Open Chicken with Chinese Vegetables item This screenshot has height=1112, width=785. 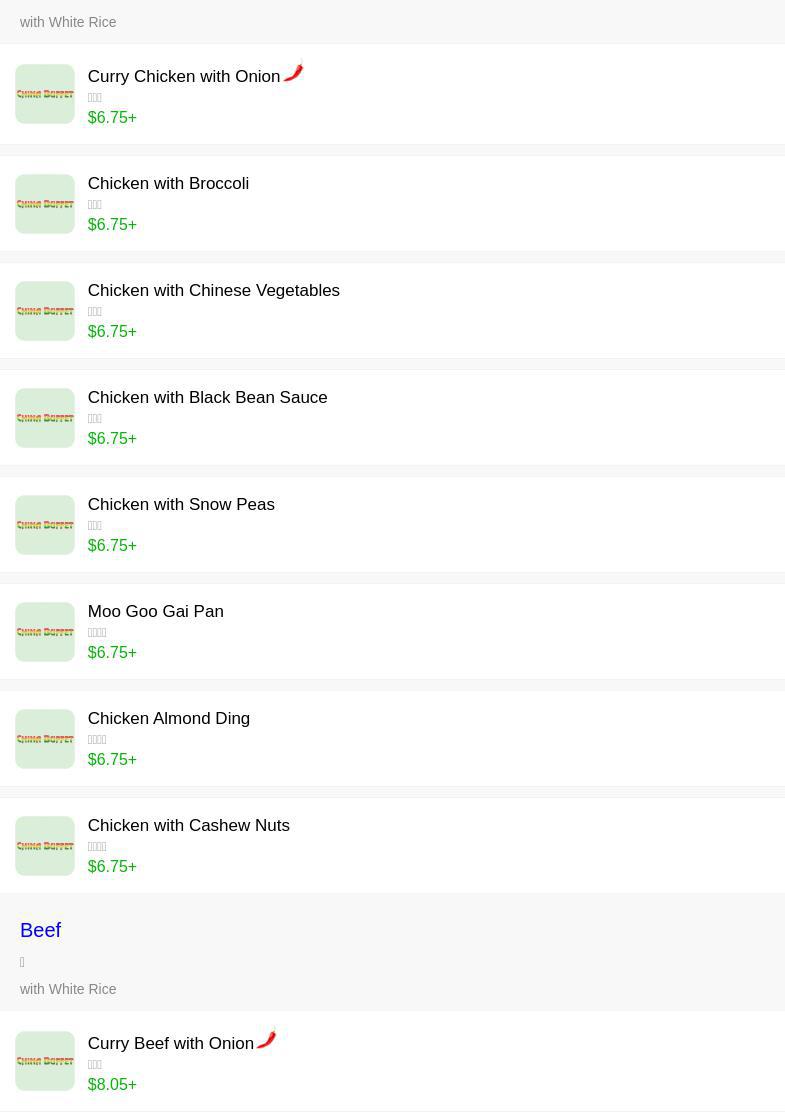tap(213, 291)
